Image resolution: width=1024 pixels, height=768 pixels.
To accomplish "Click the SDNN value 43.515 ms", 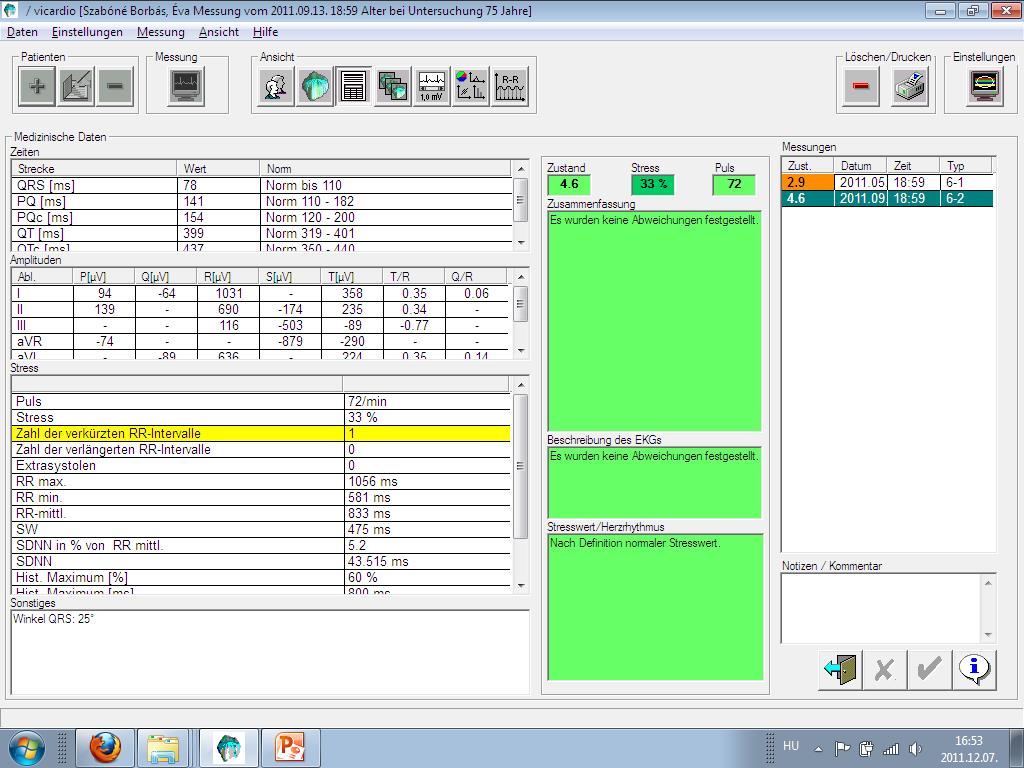I will click(378, 562).
